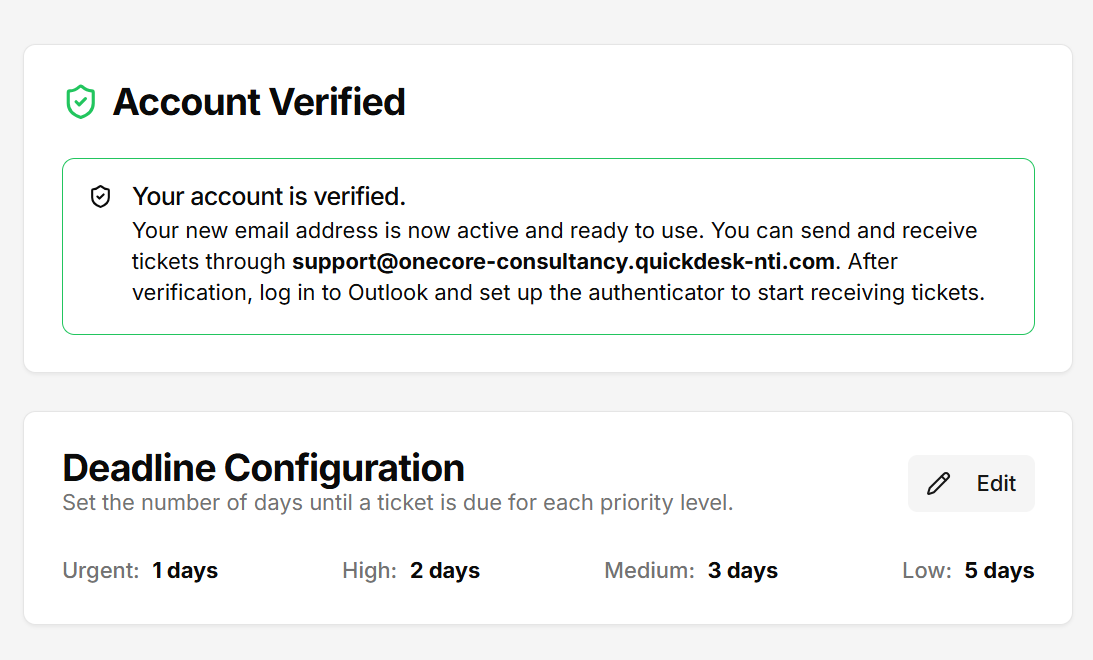Click the shield badge next to Account Verified heading

(x=81, y=101)
